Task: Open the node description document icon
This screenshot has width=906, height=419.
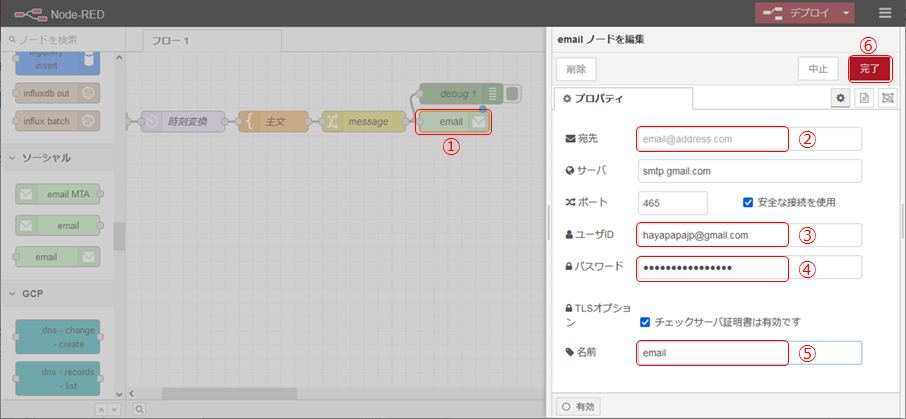Action: coord(864,98)
